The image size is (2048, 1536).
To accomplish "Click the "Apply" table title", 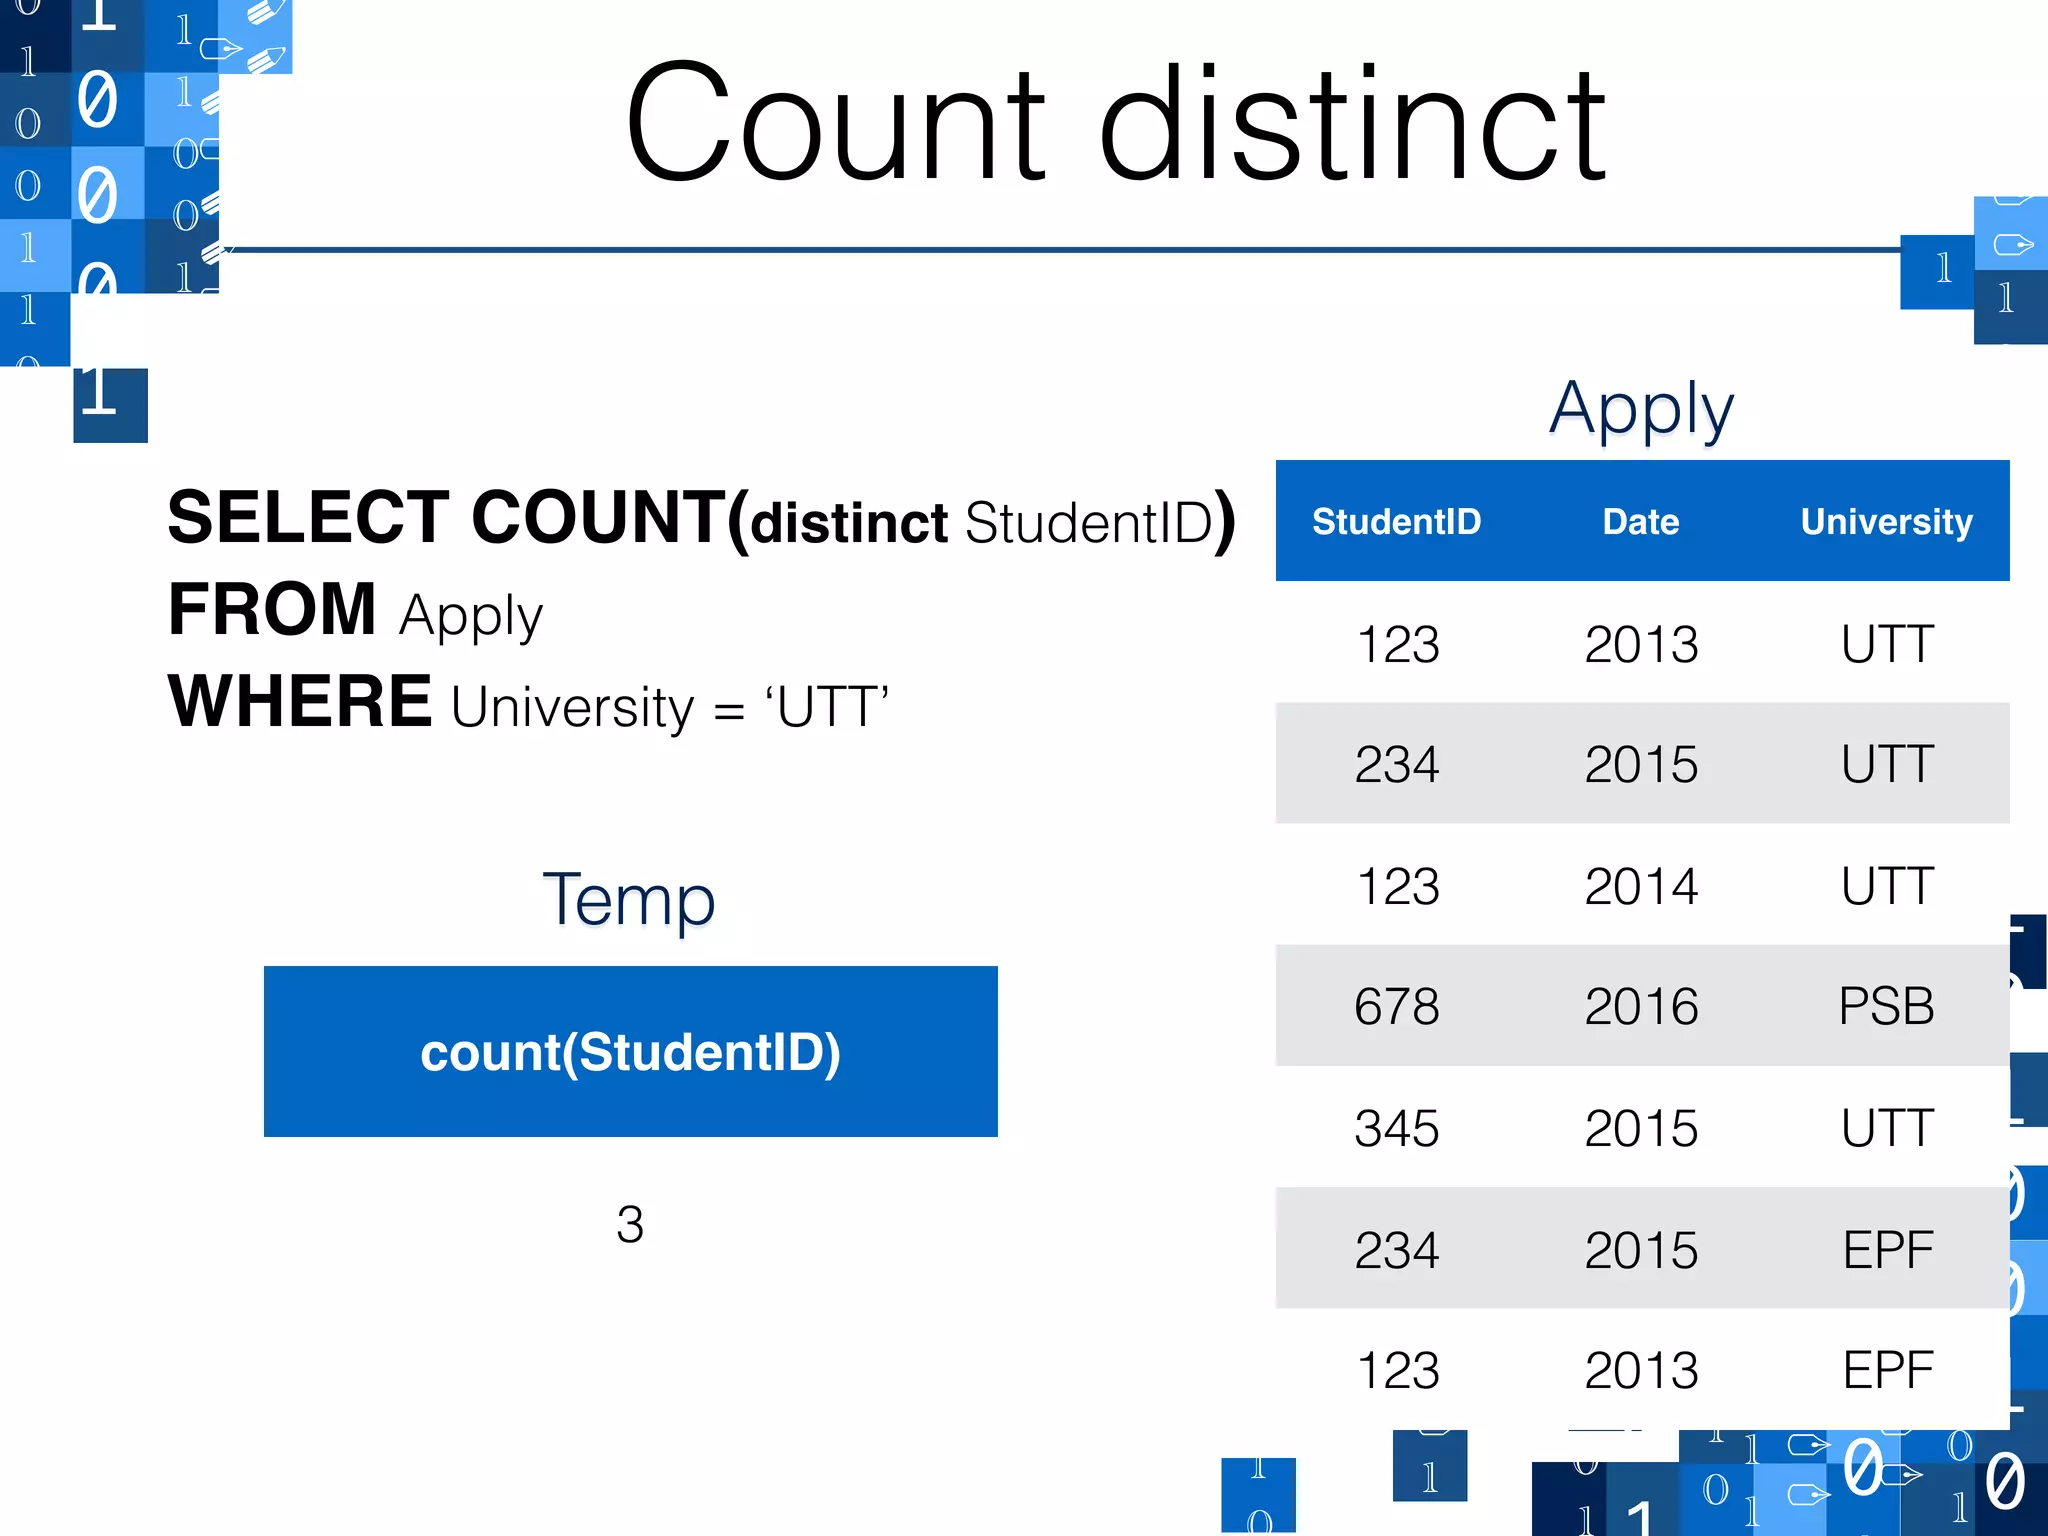I will pyautogui.click(x=1641, y=408).
